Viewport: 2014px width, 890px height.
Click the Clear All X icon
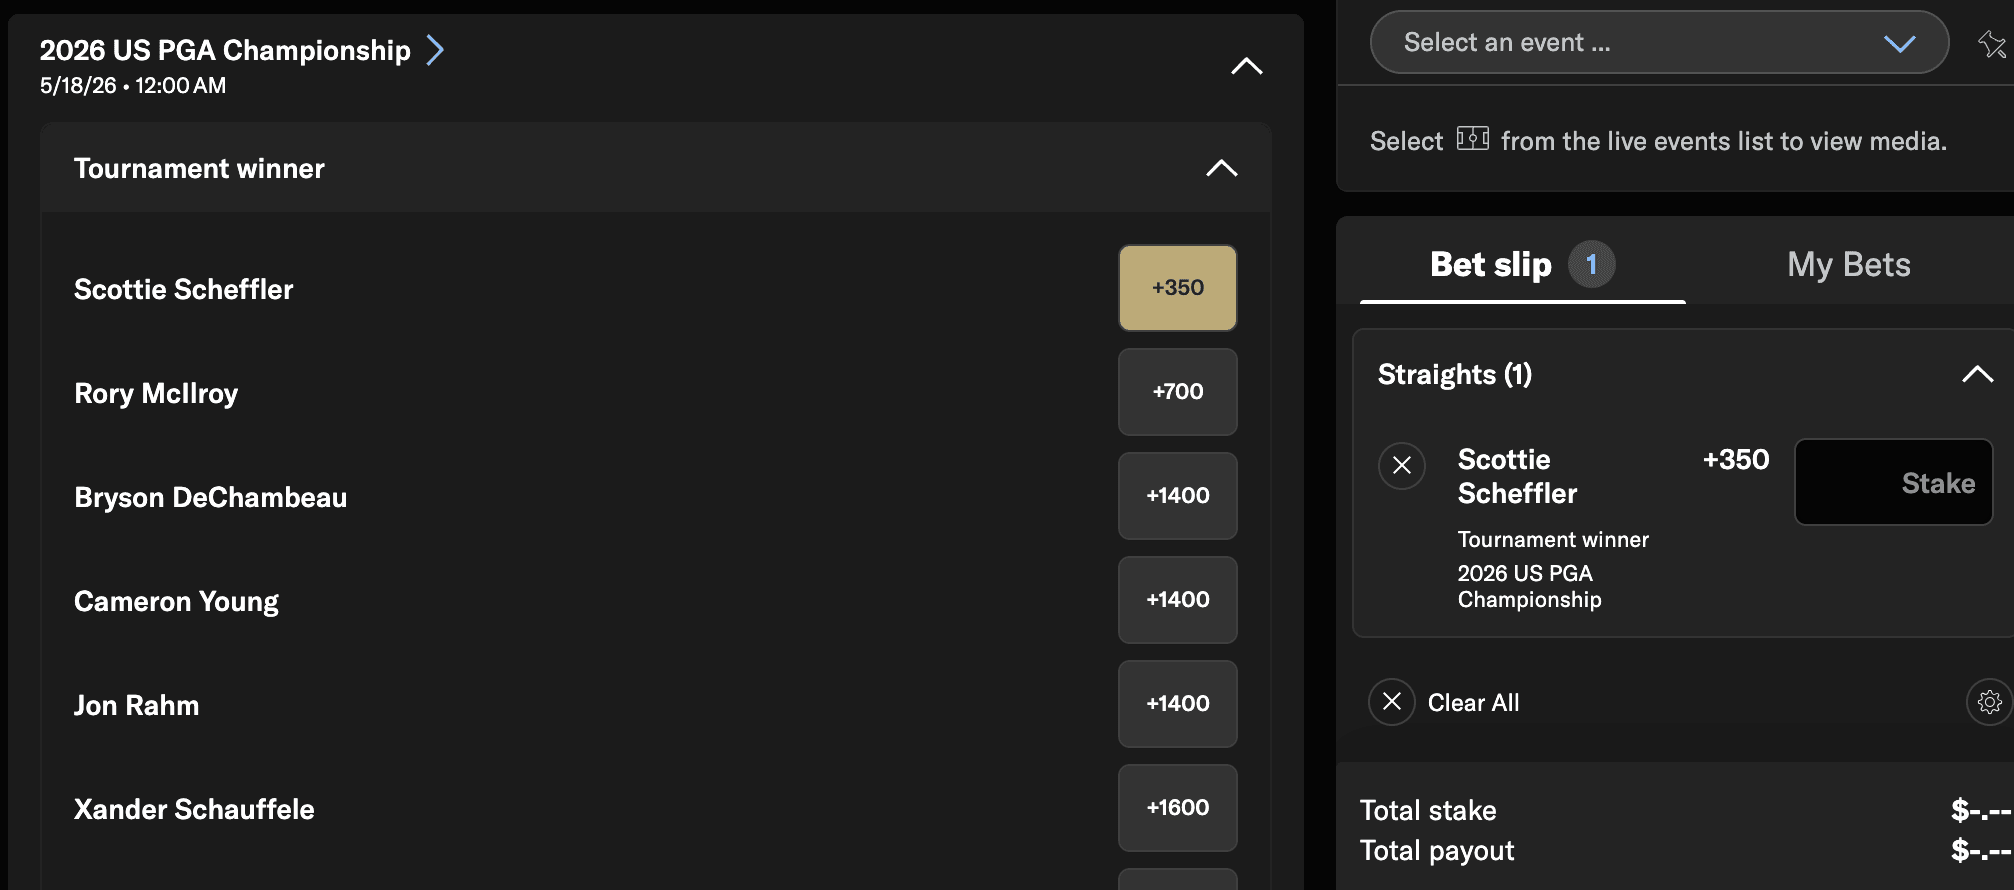tap(1392, 702)
